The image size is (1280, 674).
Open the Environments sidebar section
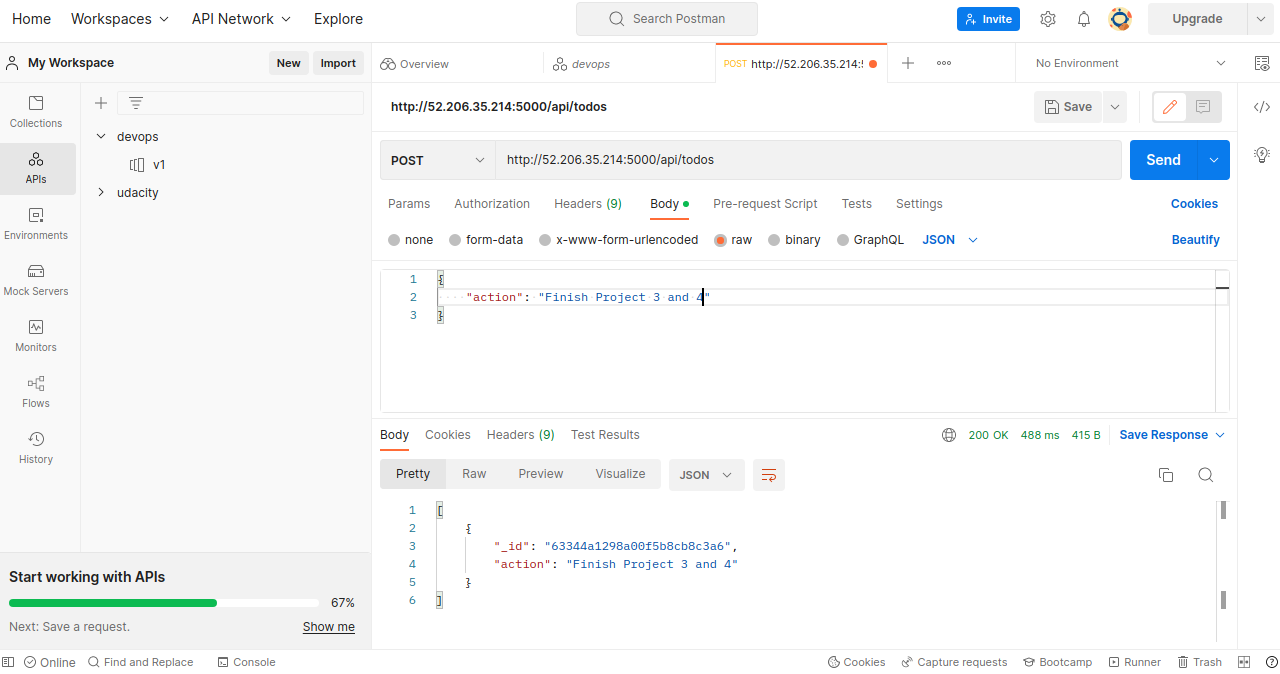(36, 223)
